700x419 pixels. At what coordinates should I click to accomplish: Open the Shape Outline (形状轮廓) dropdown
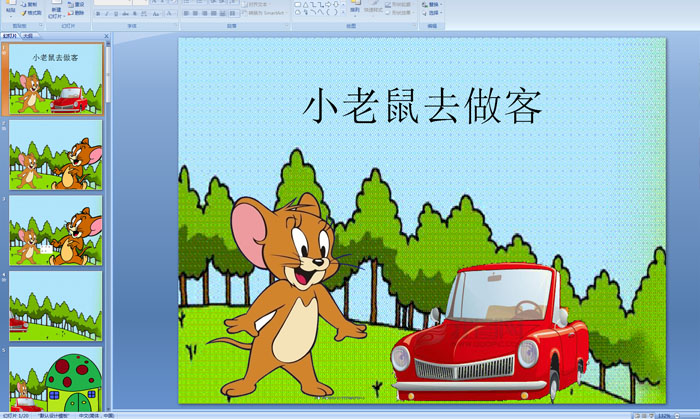coord(399,4)
